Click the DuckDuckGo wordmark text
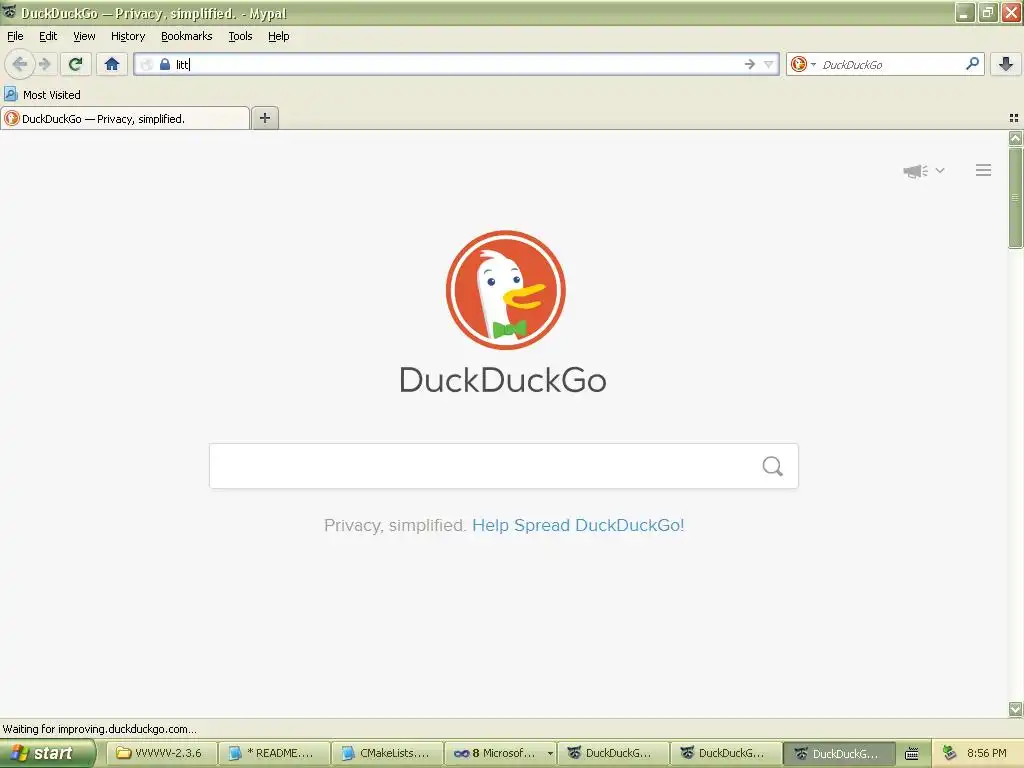 503,380
